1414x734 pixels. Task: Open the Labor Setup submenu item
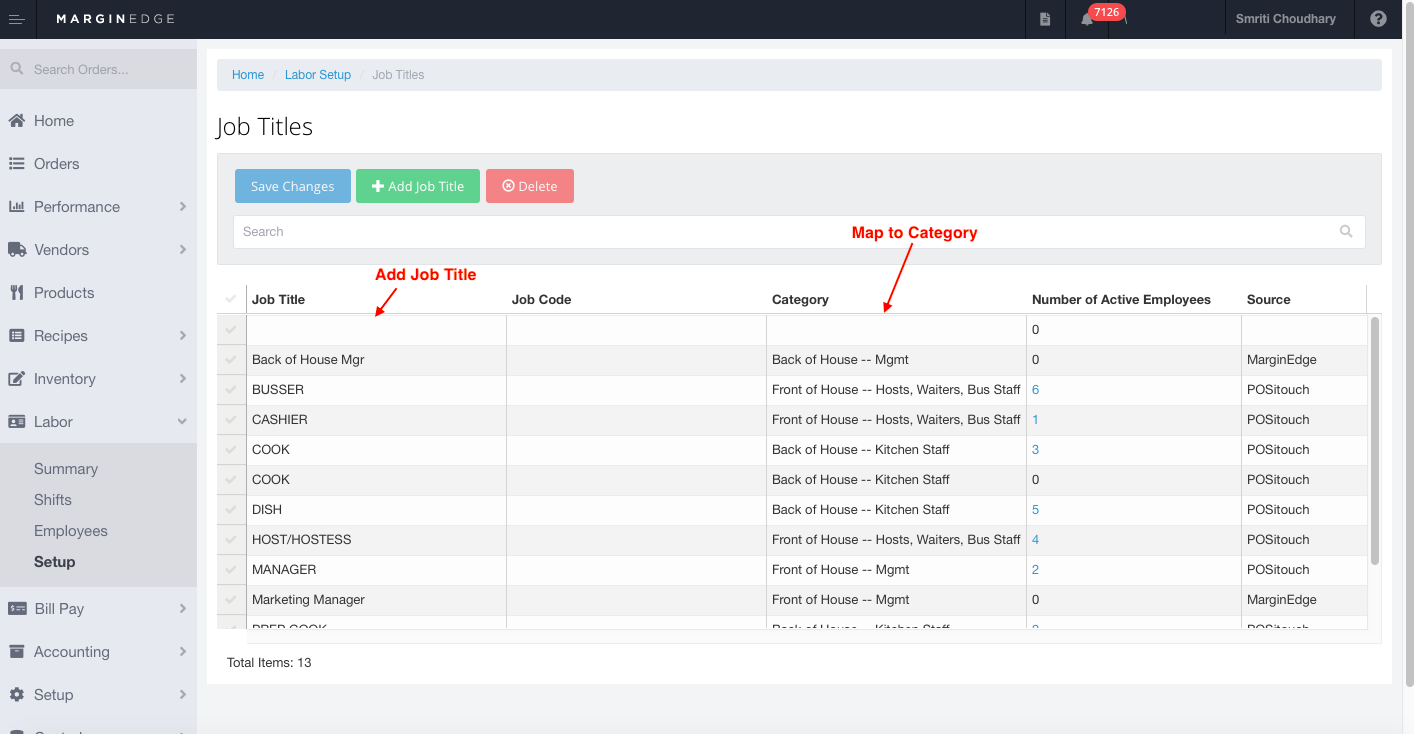pyautogui.click(x=55, y=562)
